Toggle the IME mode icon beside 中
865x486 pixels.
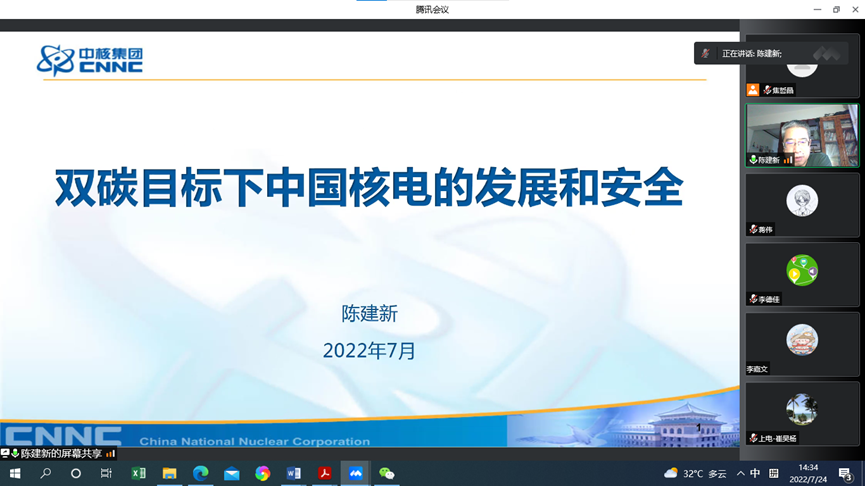pyautogui.click(x=772, y=473)
